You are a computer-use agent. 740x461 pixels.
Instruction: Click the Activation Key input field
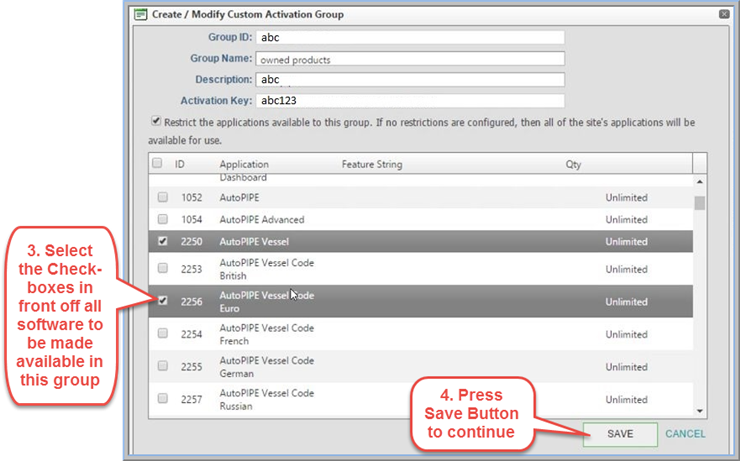click(410, 101)
